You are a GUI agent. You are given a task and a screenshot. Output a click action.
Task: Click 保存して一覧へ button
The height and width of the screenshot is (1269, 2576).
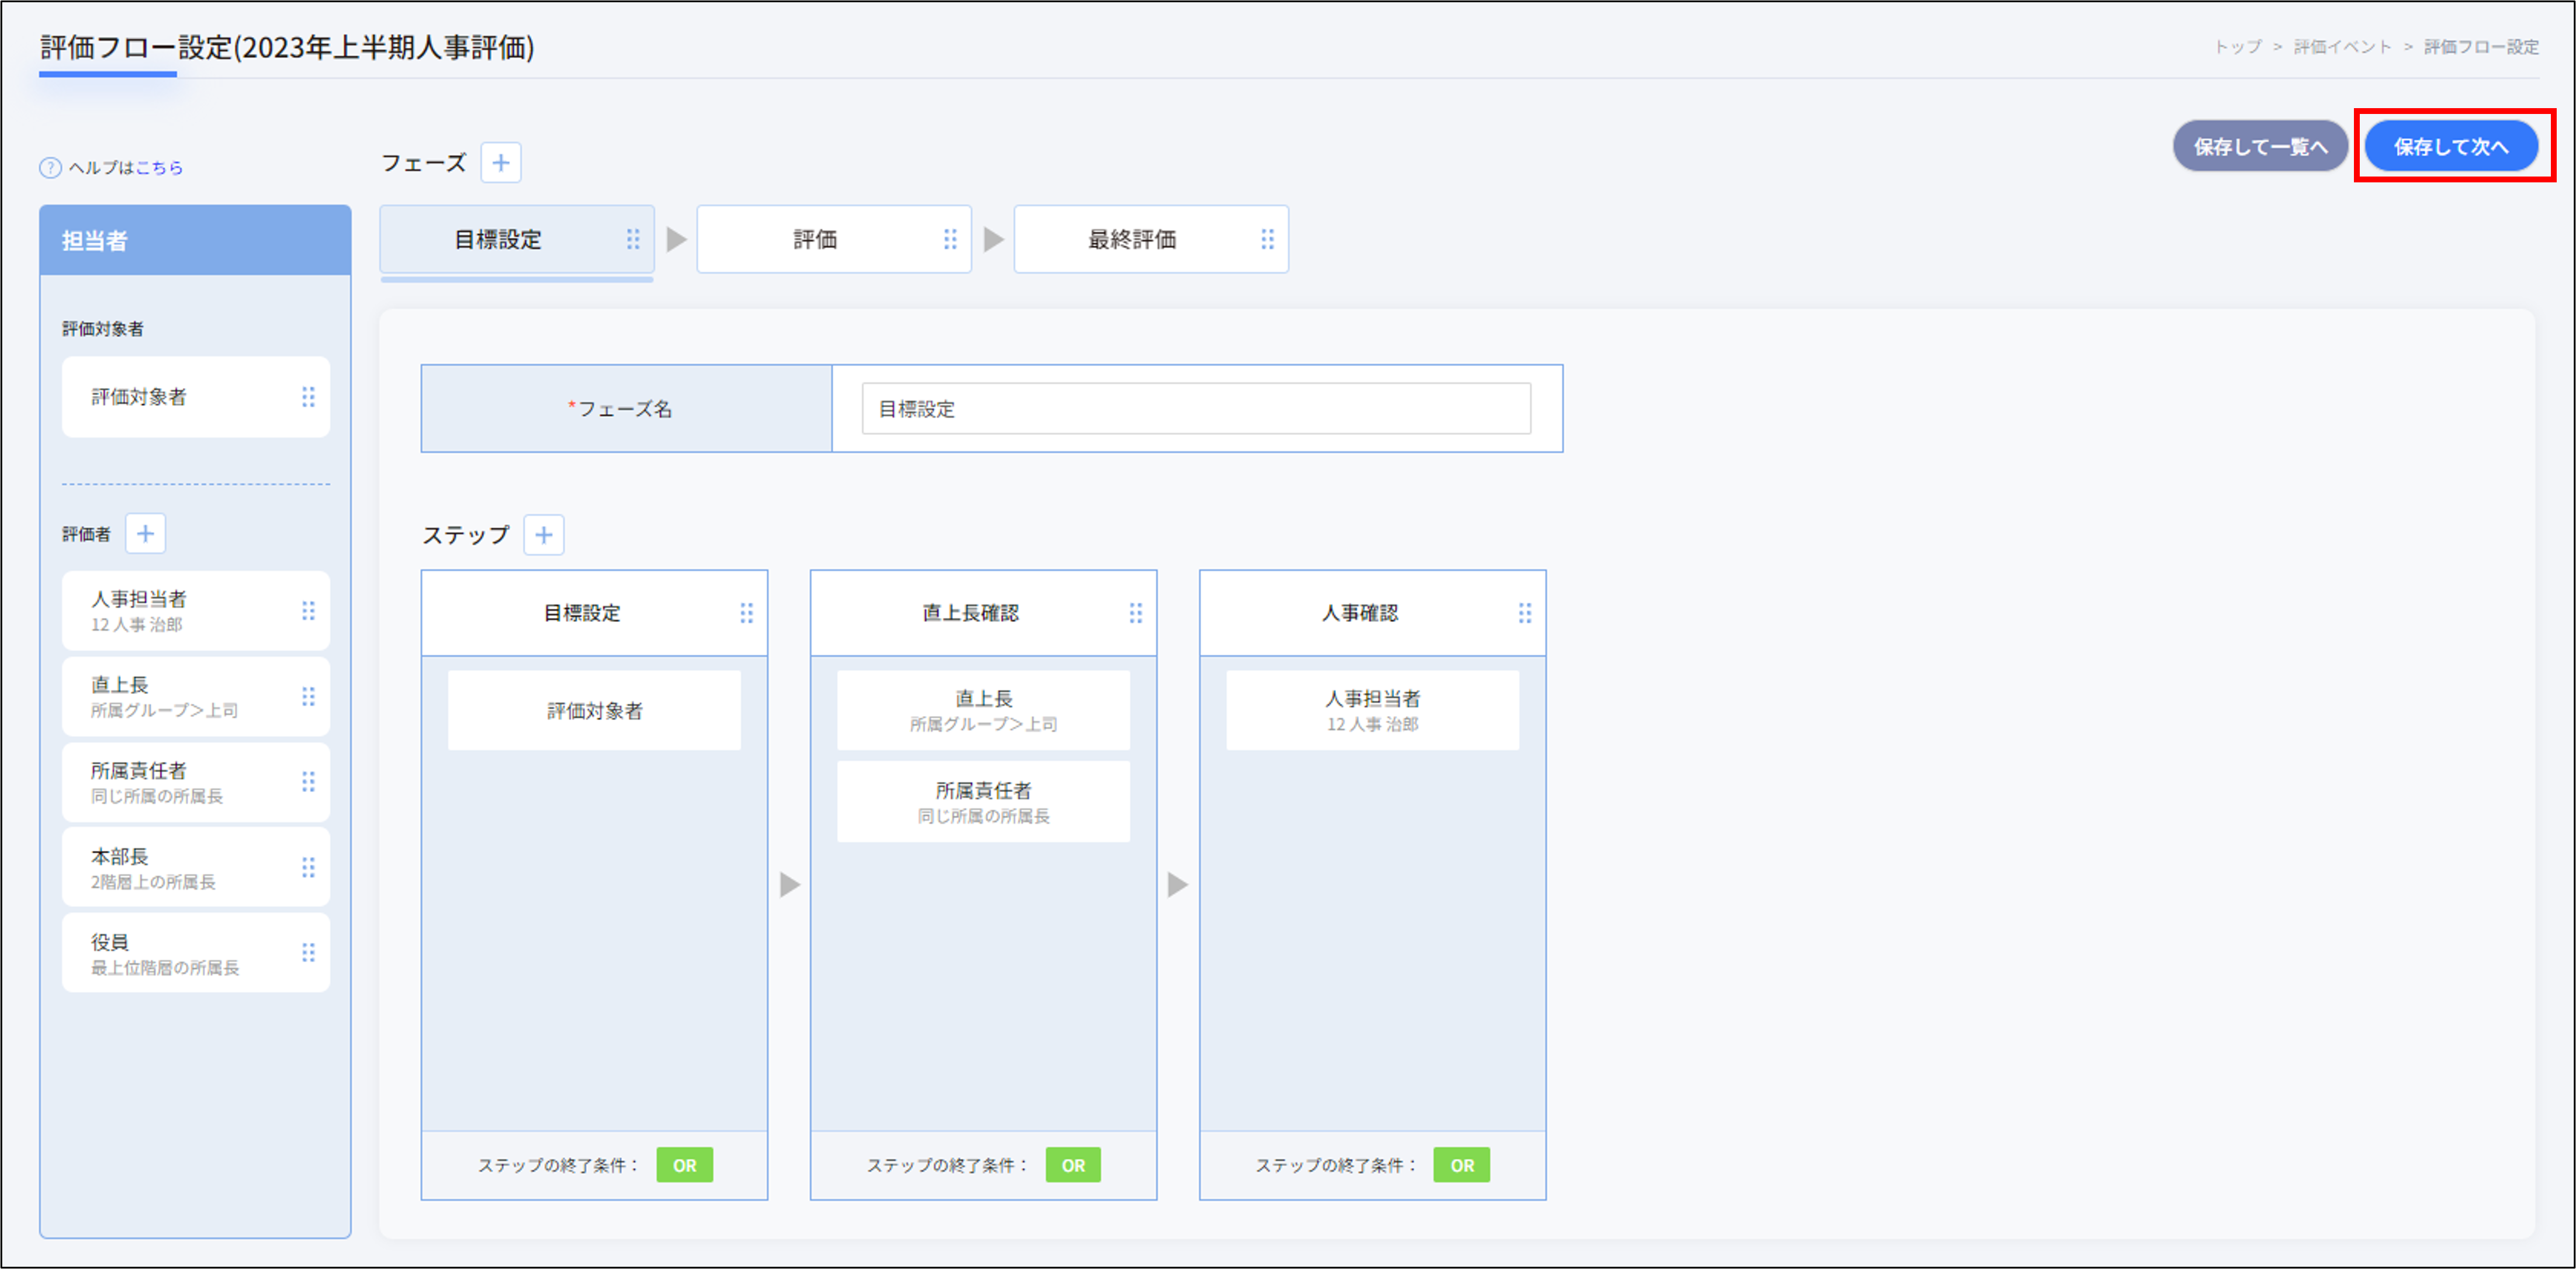pyautogui.click(x=2259, y=146)
